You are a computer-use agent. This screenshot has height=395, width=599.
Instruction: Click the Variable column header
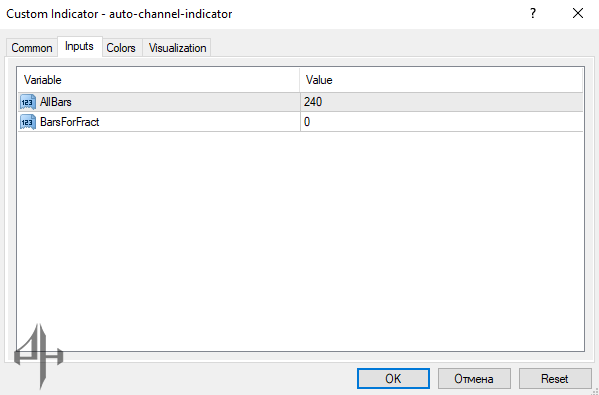159,80
